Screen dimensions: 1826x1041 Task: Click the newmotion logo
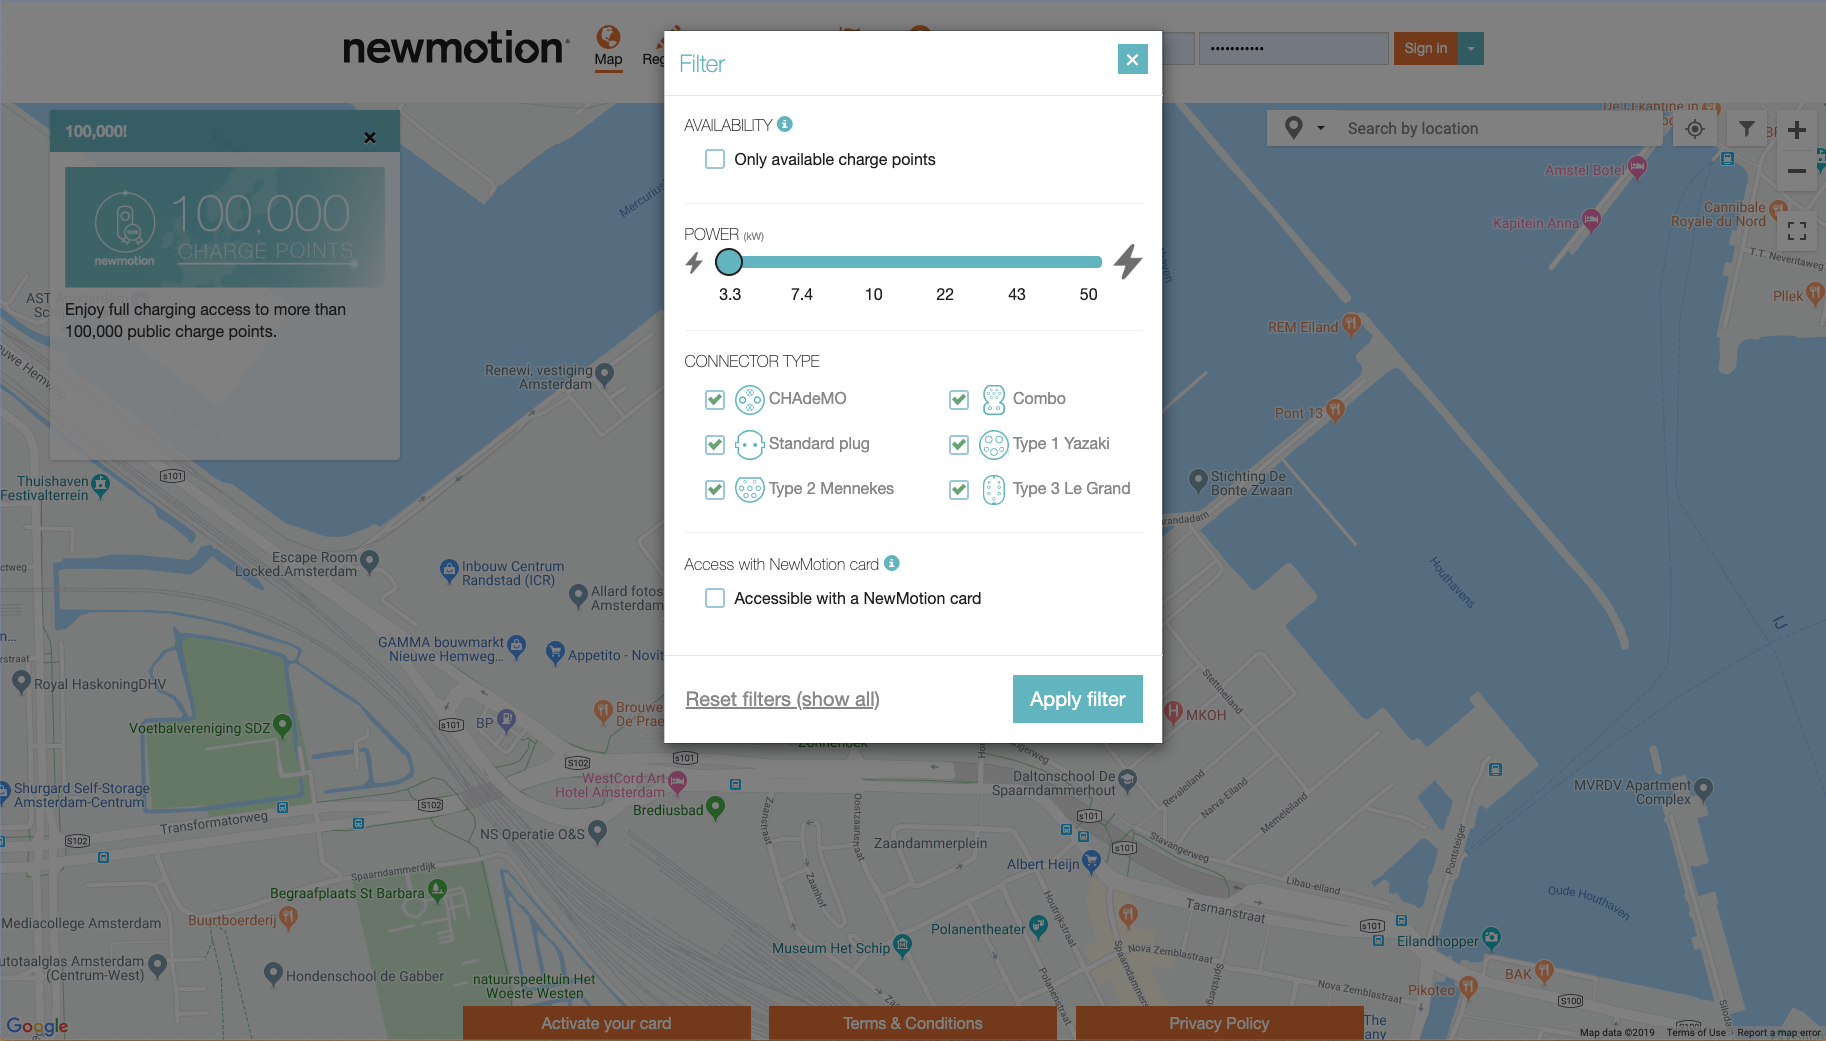tap(456, 48)
